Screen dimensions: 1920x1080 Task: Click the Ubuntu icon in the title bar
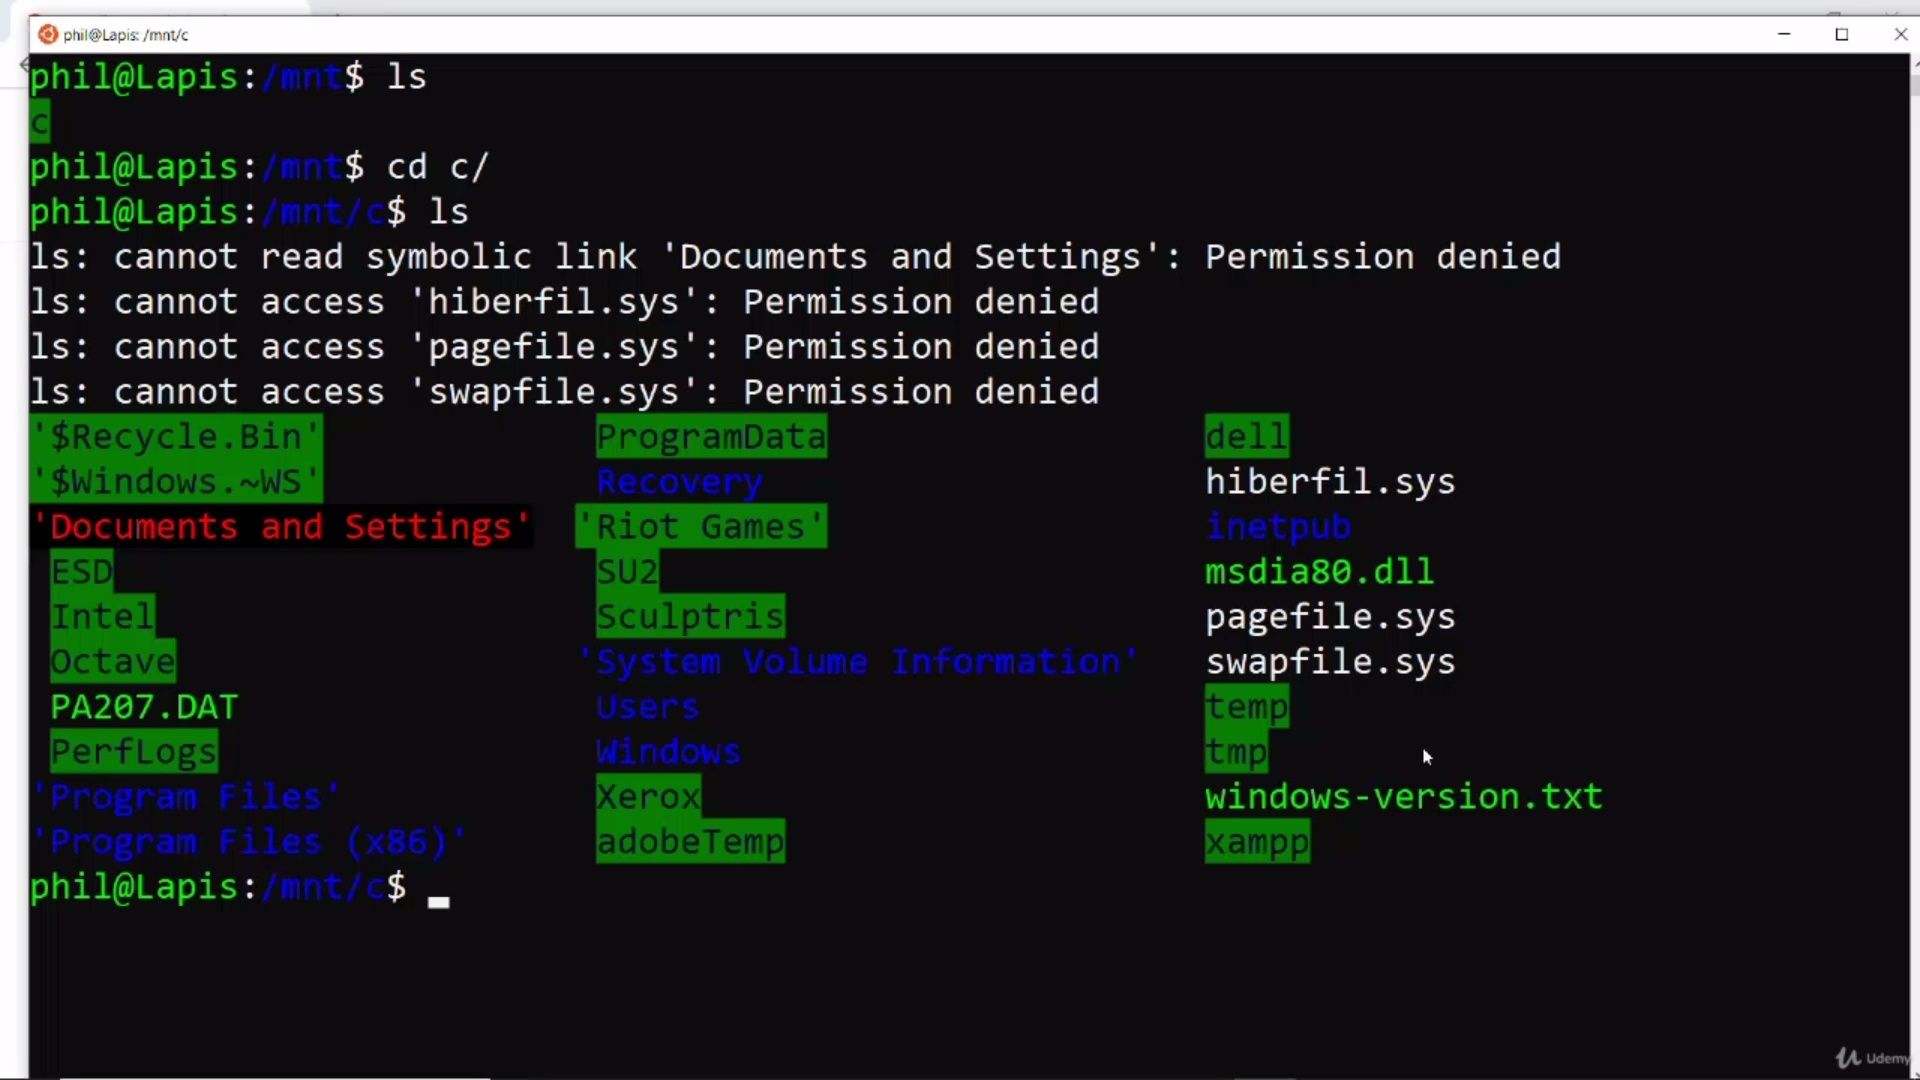47,34
